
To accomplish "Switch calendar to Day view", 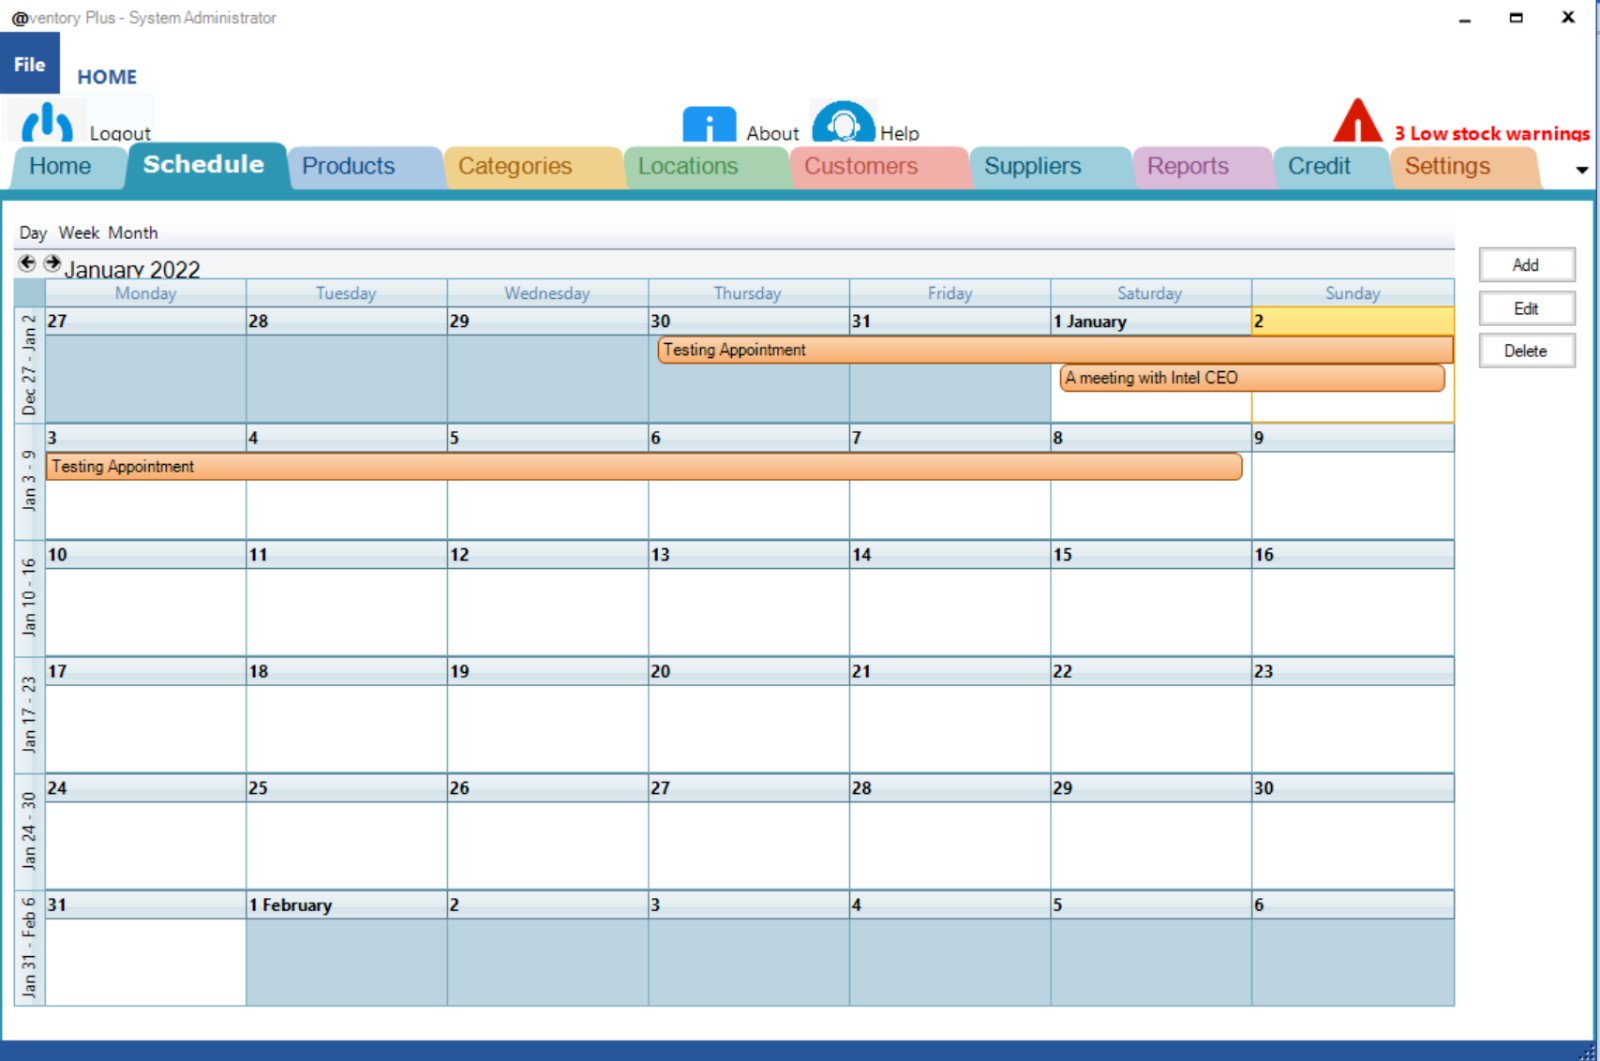I will [x=33, y=233].
